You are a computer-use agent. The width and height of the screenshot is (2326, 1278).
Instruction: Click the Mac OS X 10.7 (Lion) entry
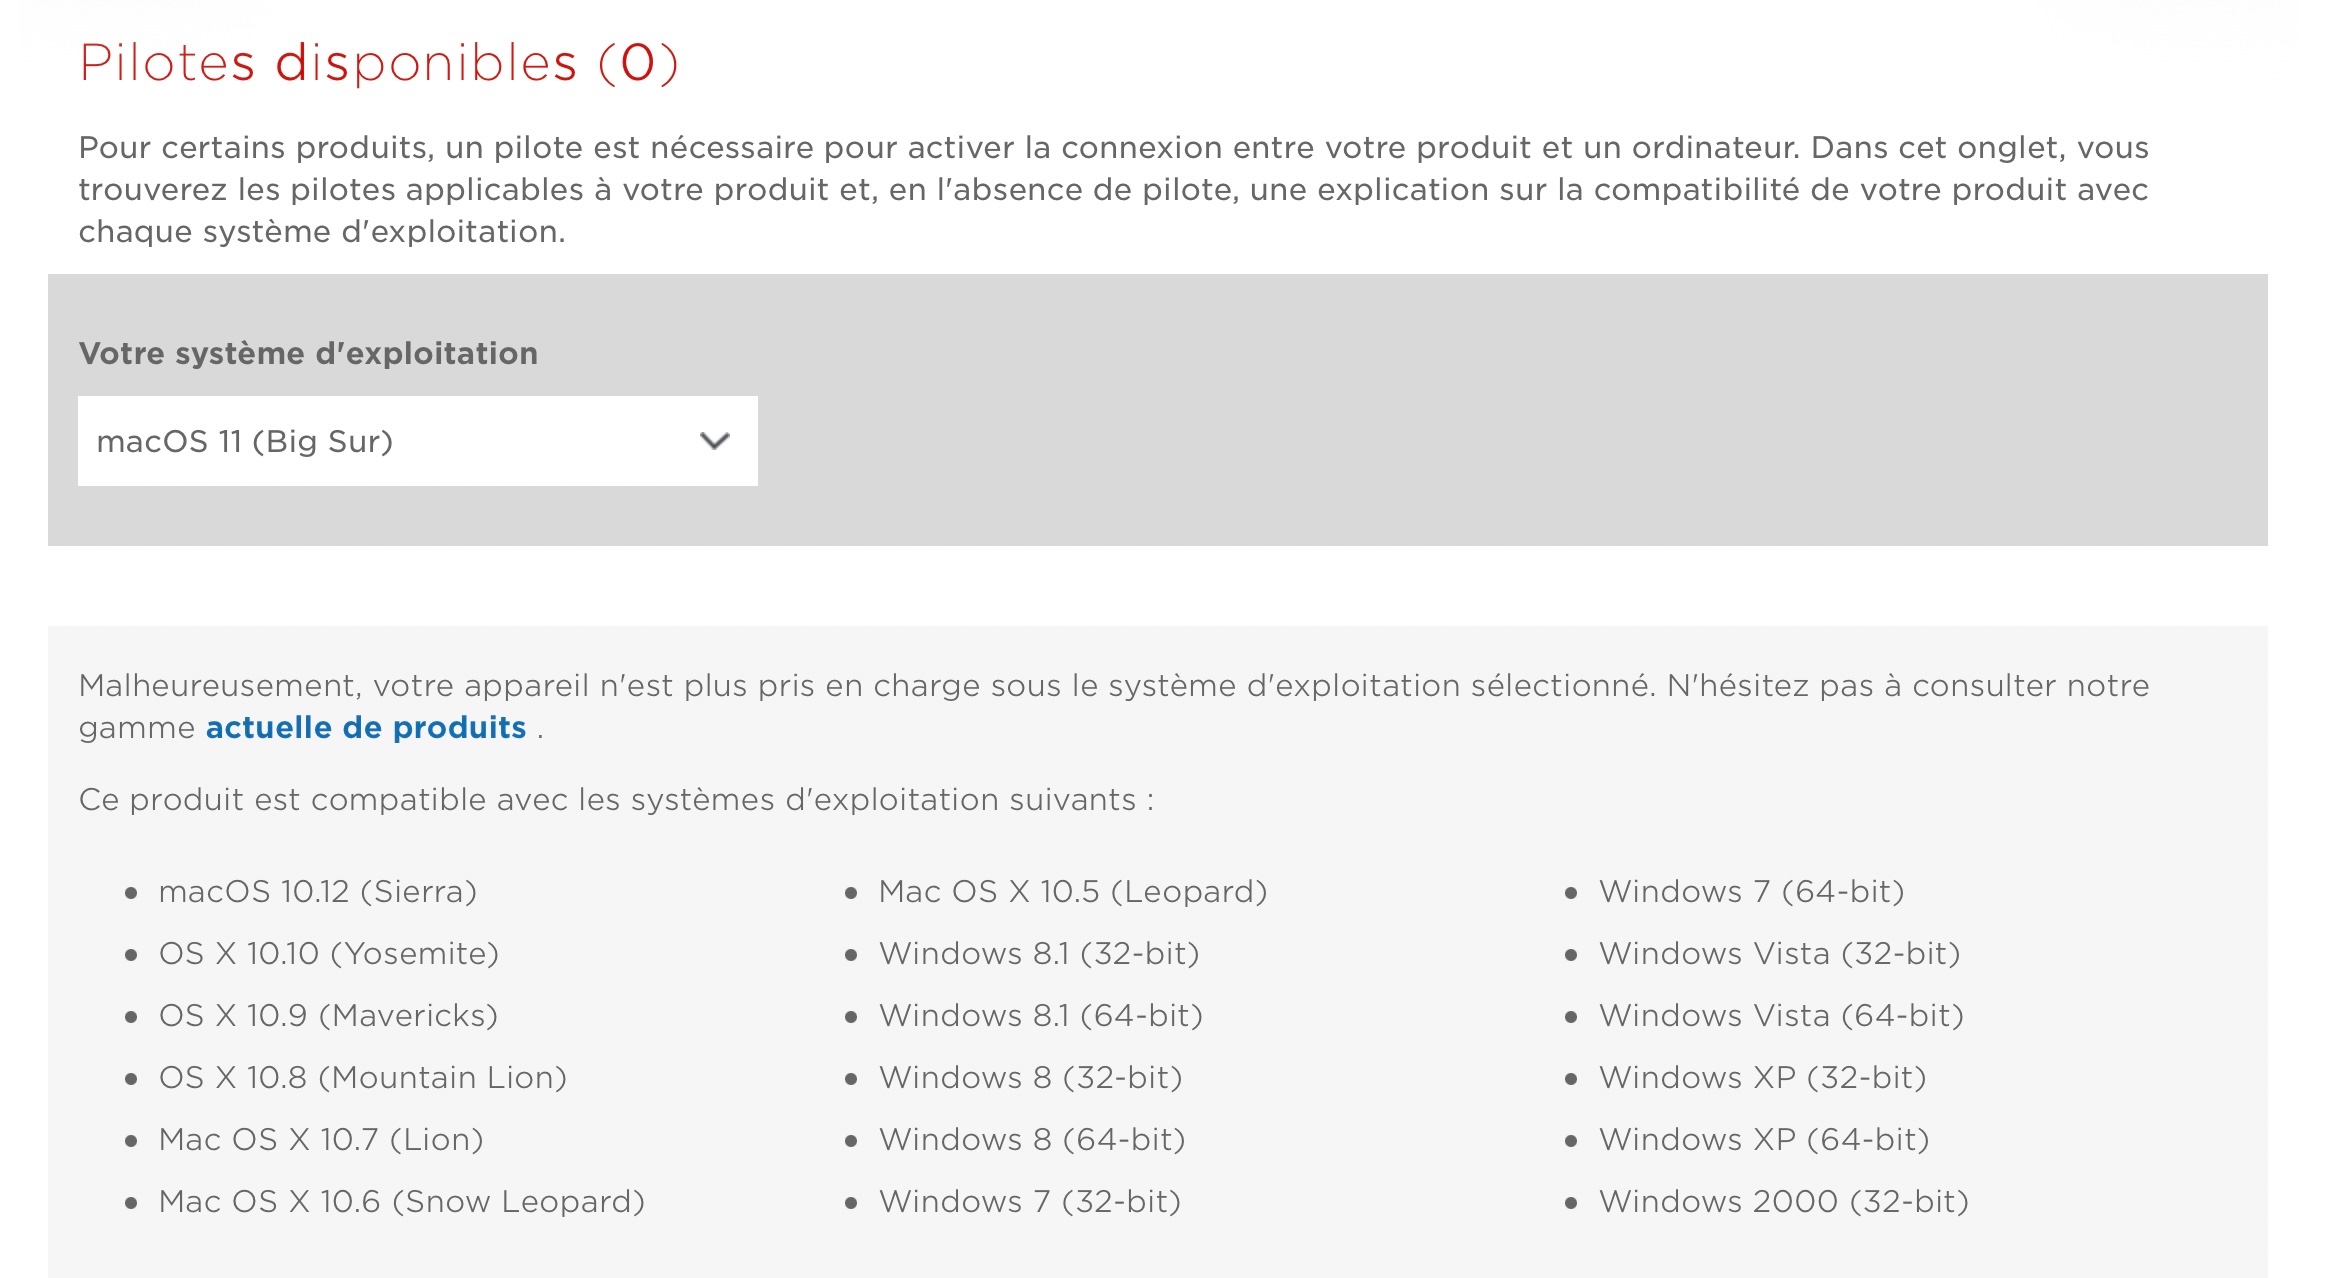321,1139
